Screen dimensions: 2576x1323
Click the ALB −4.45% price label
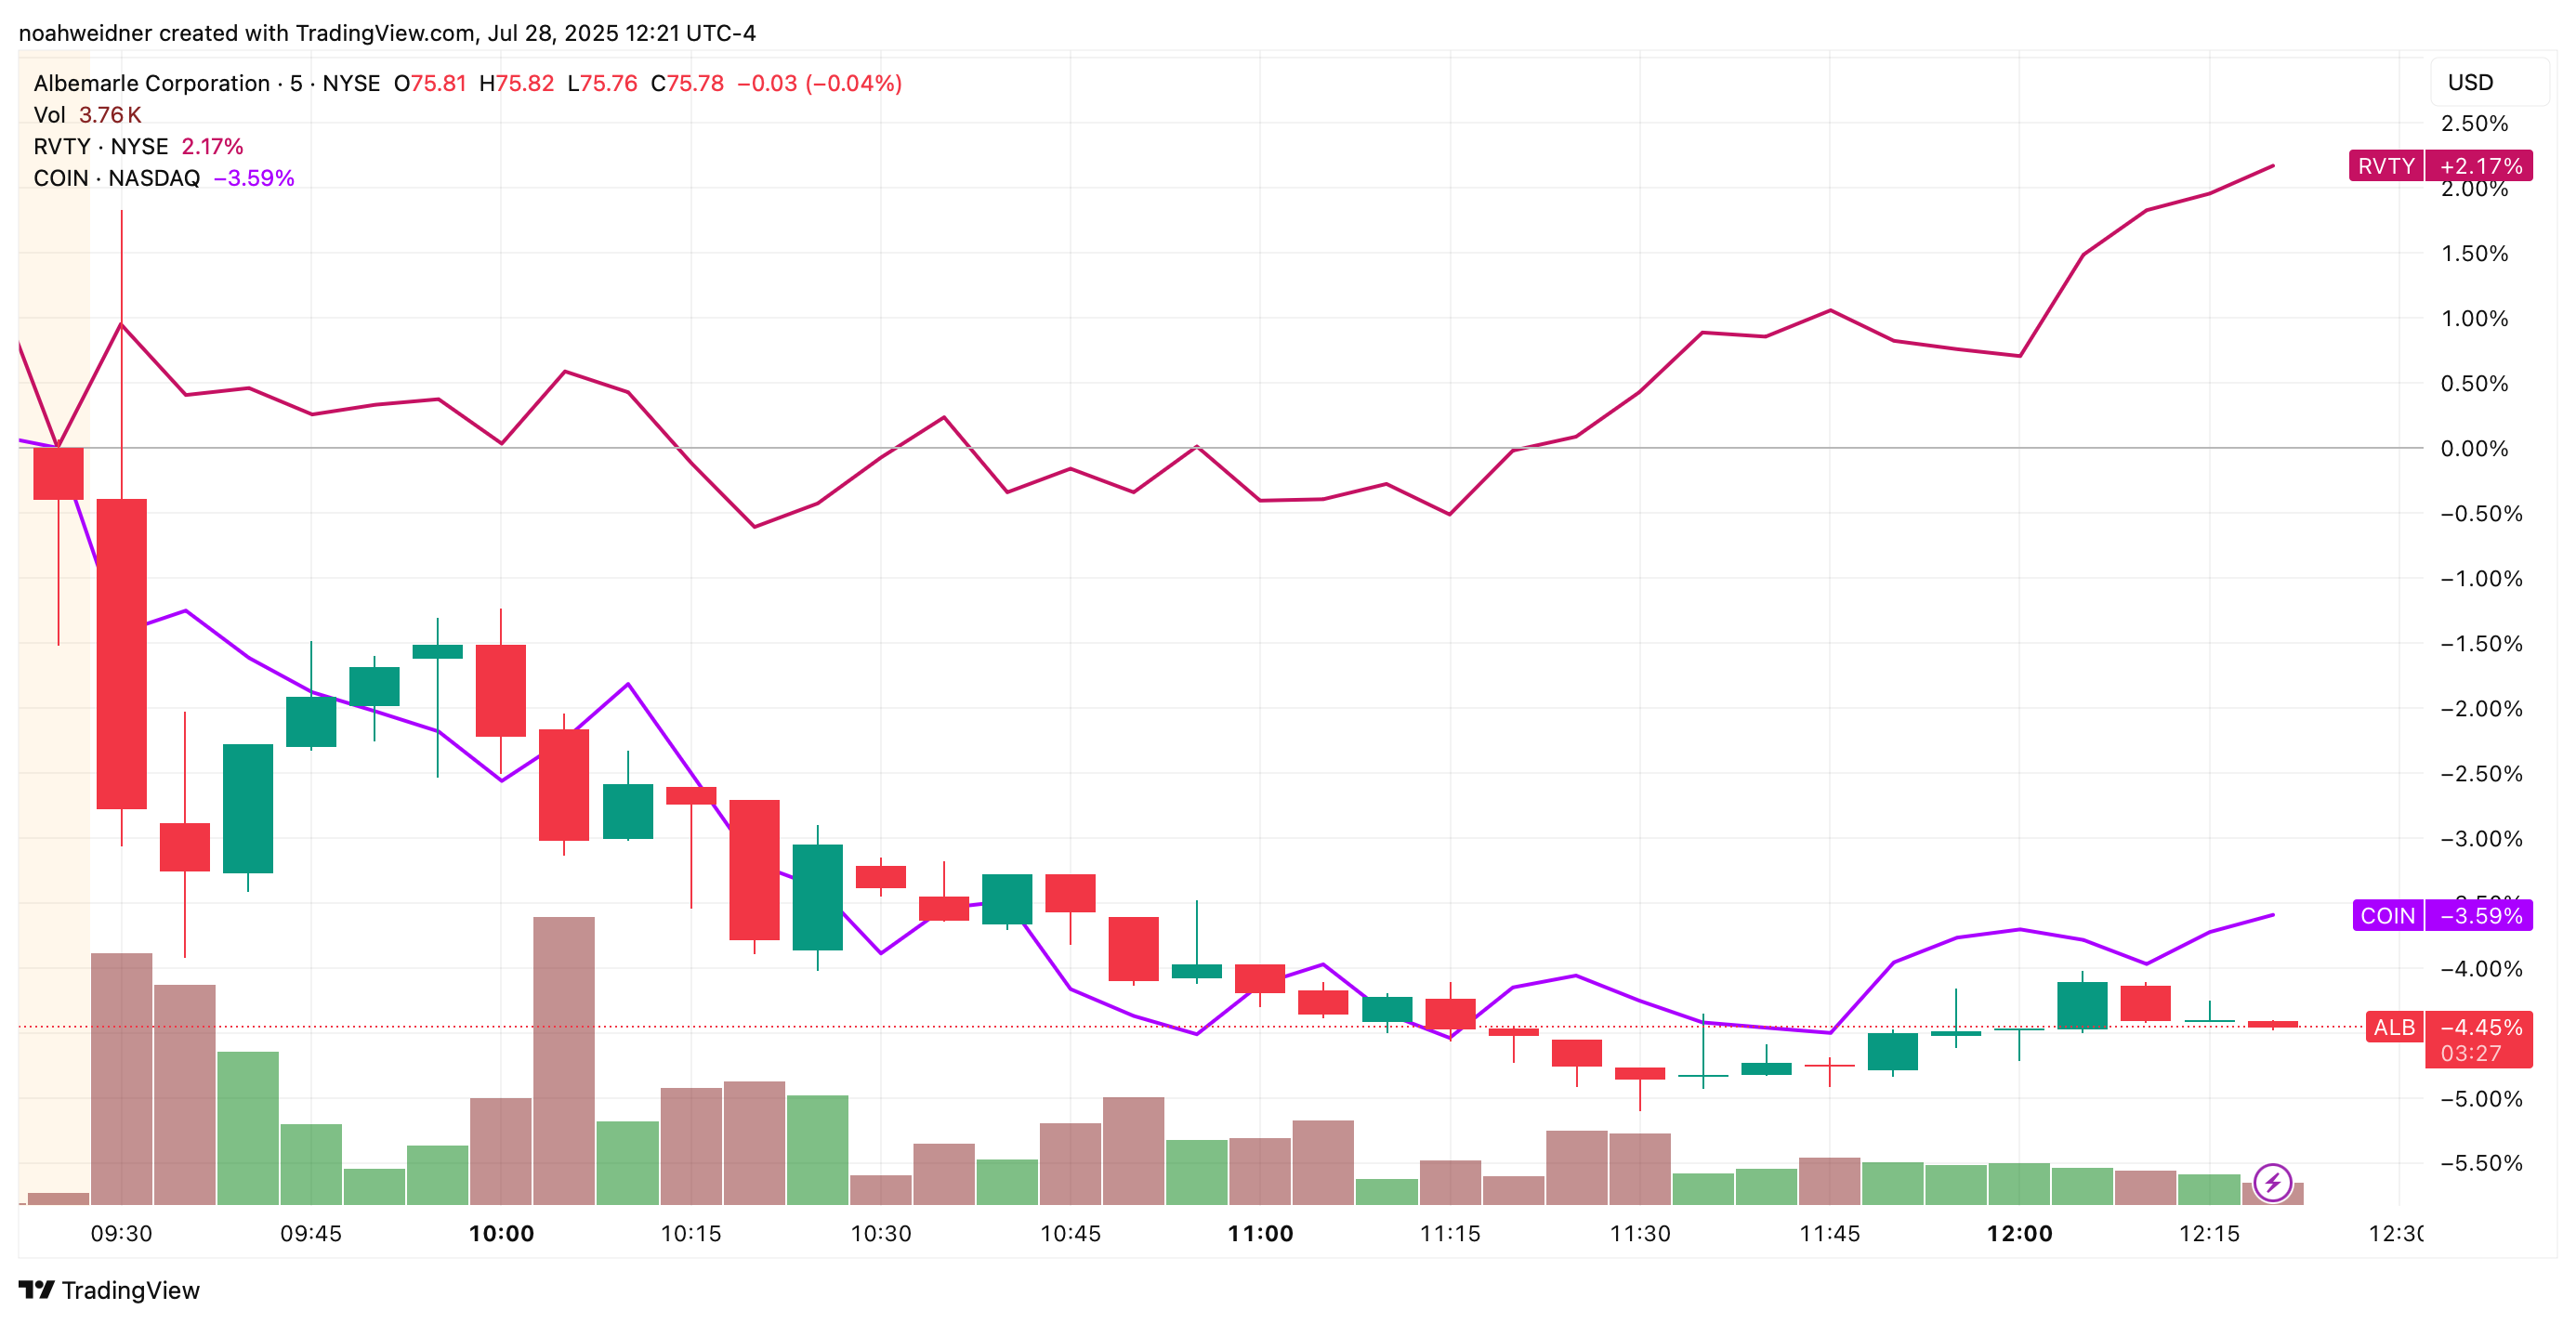(x=2447, y=1027)
